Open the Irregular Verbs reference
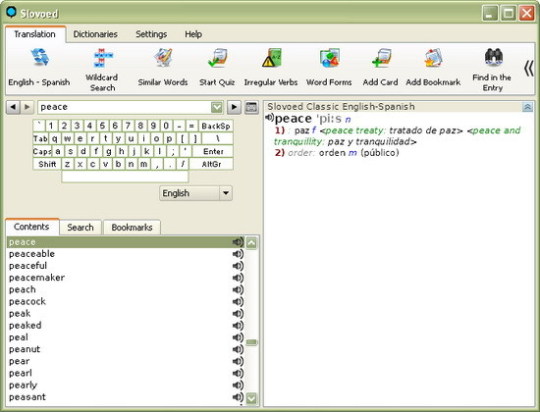Image resolution: width=540 pixels, height=412 pixels. (x=271, y=68)
